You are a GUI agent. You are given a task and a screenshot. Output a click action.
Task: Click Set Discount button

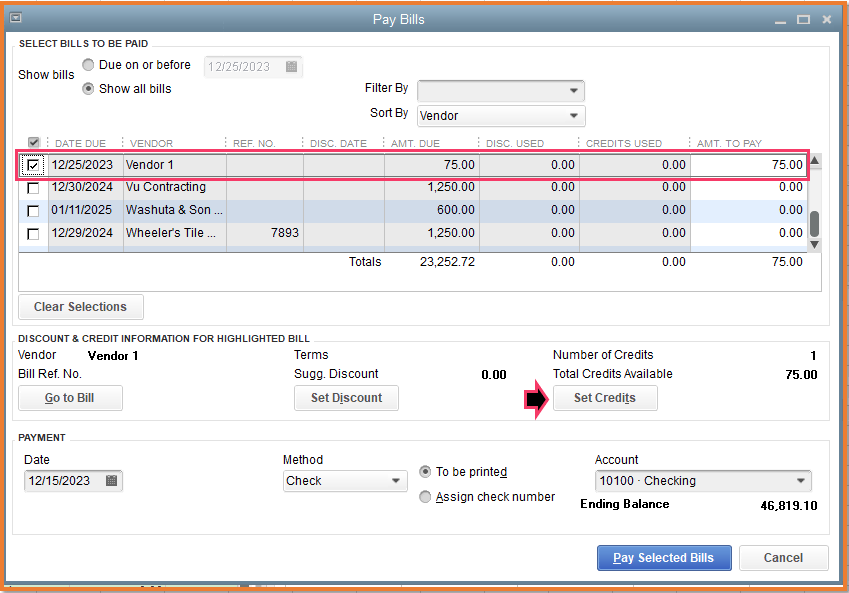pyautogui.click(x=347, y=398)
